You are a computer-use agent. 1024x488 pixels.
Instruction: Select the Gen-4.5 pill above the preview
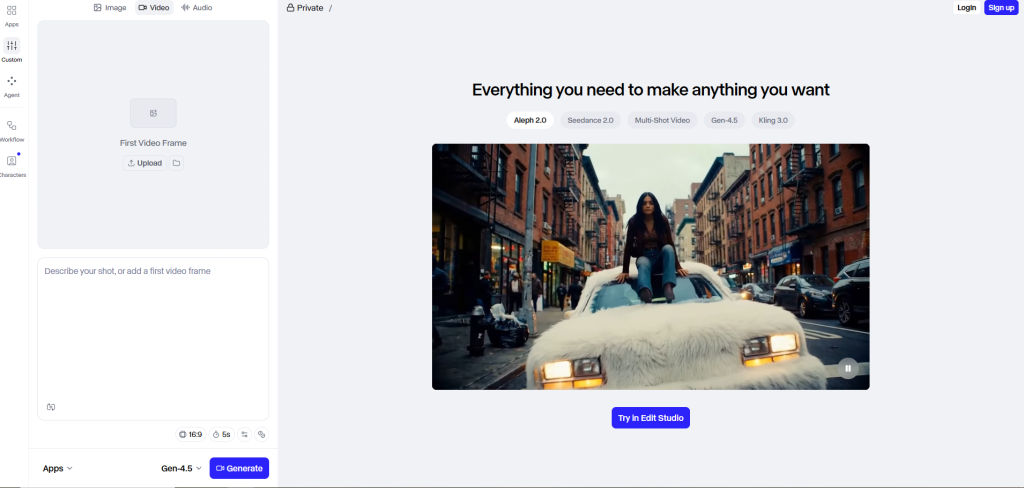pos(724,120)
